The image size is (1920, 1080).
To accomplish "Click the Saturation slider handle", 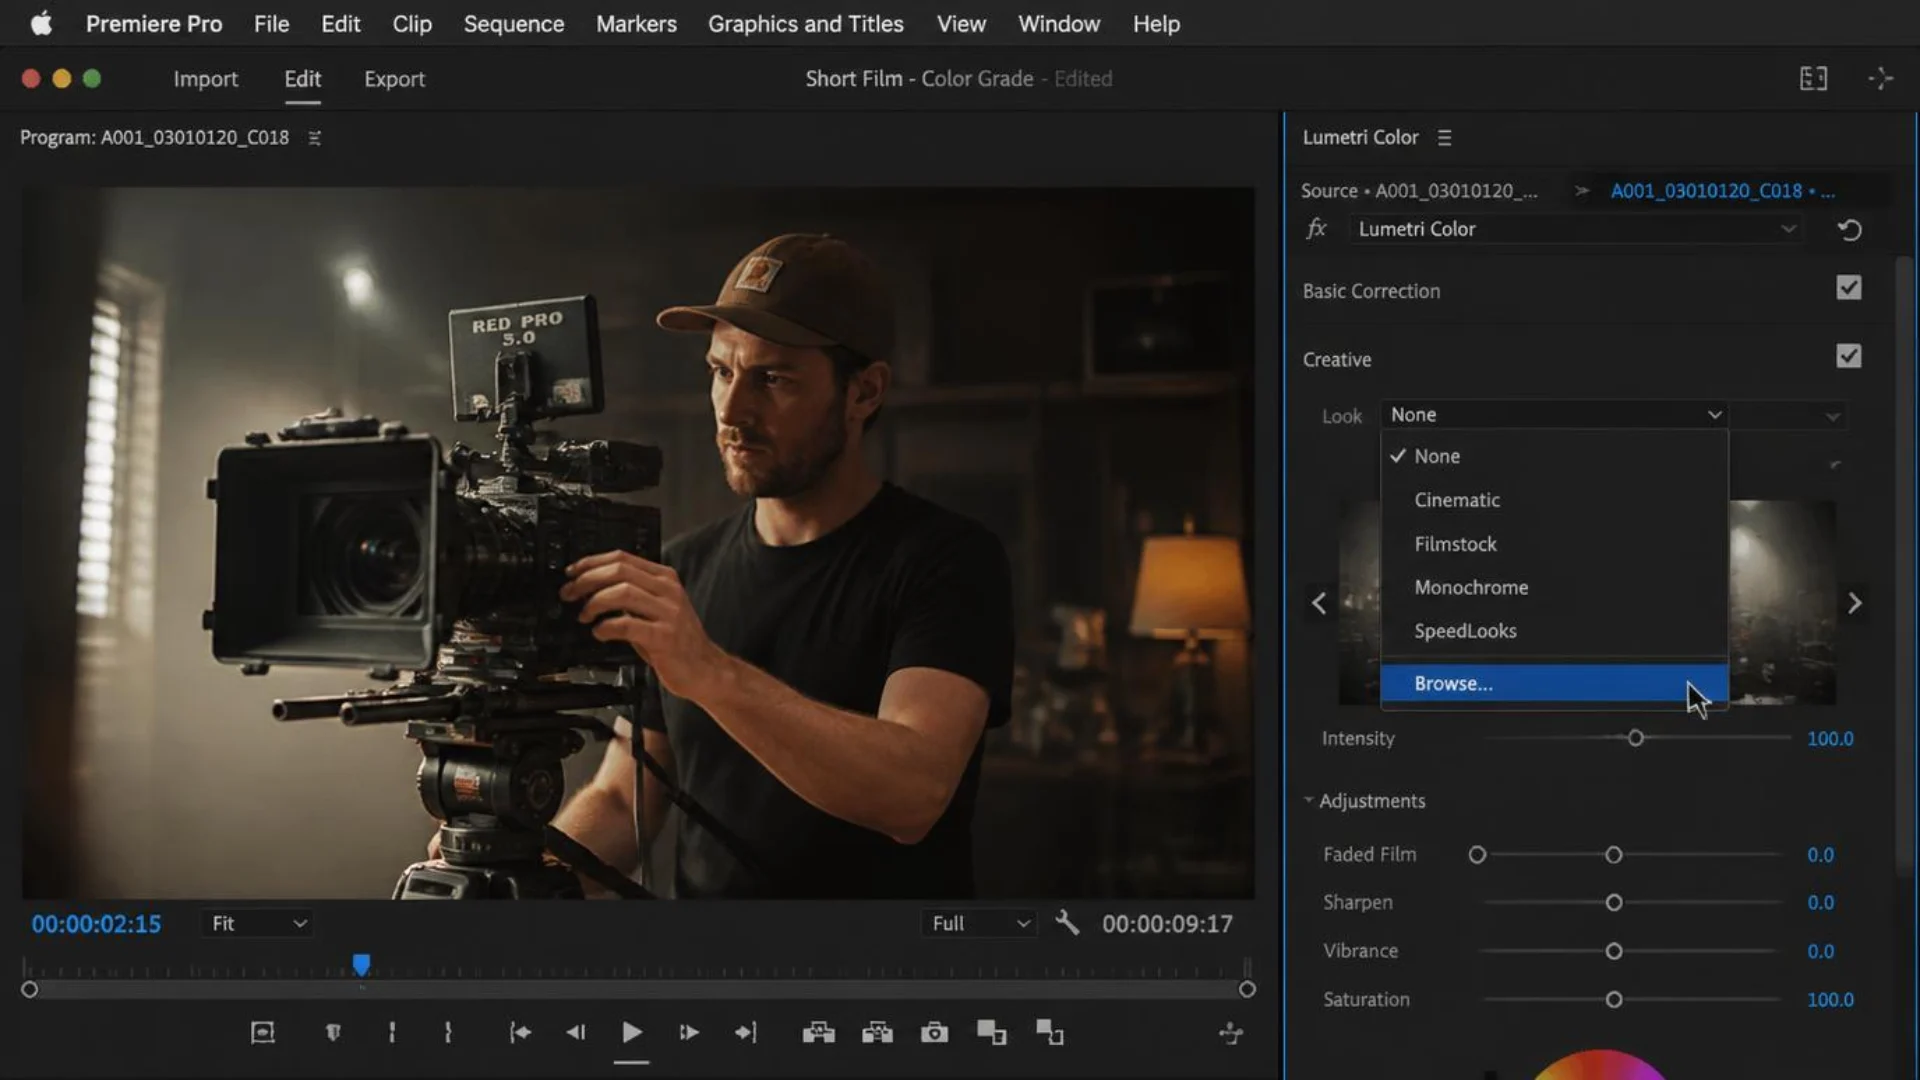I will (x=1614, y=1000).
